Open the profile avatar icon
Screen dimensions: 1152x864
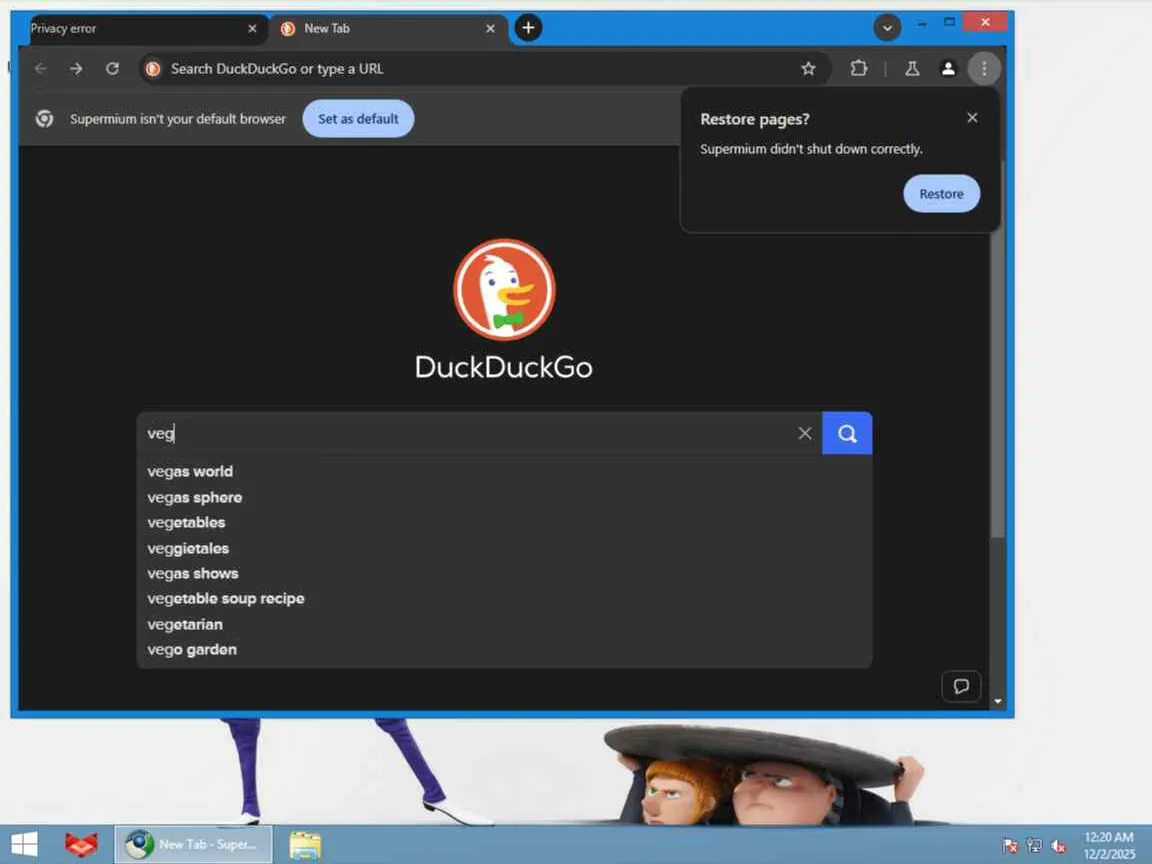point(948,68)
